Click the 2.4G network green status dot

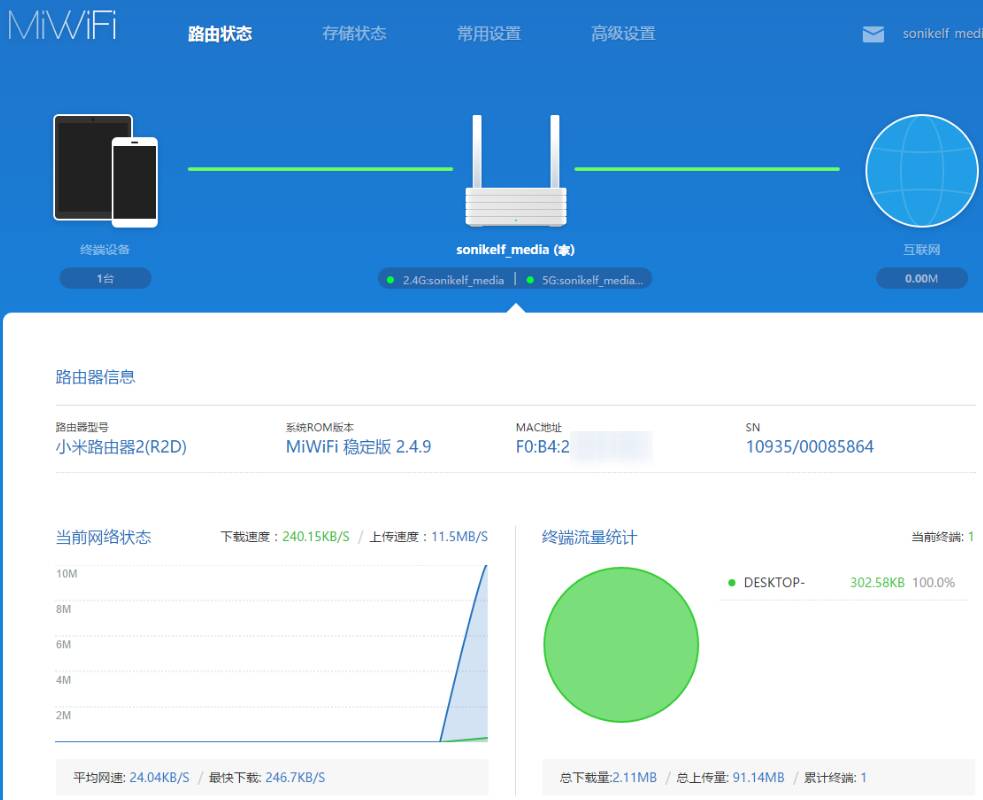point(390,280)
